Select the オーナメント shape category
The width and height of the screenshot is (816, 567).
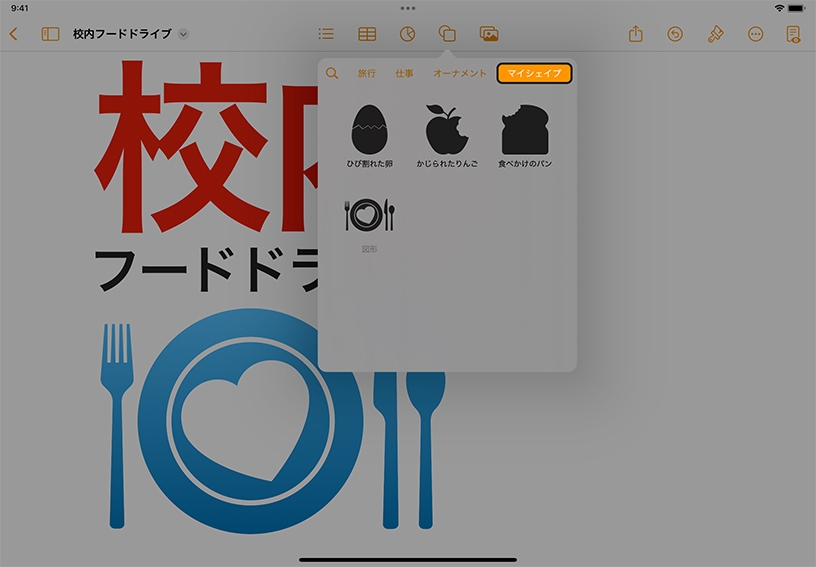click(460, 73)
